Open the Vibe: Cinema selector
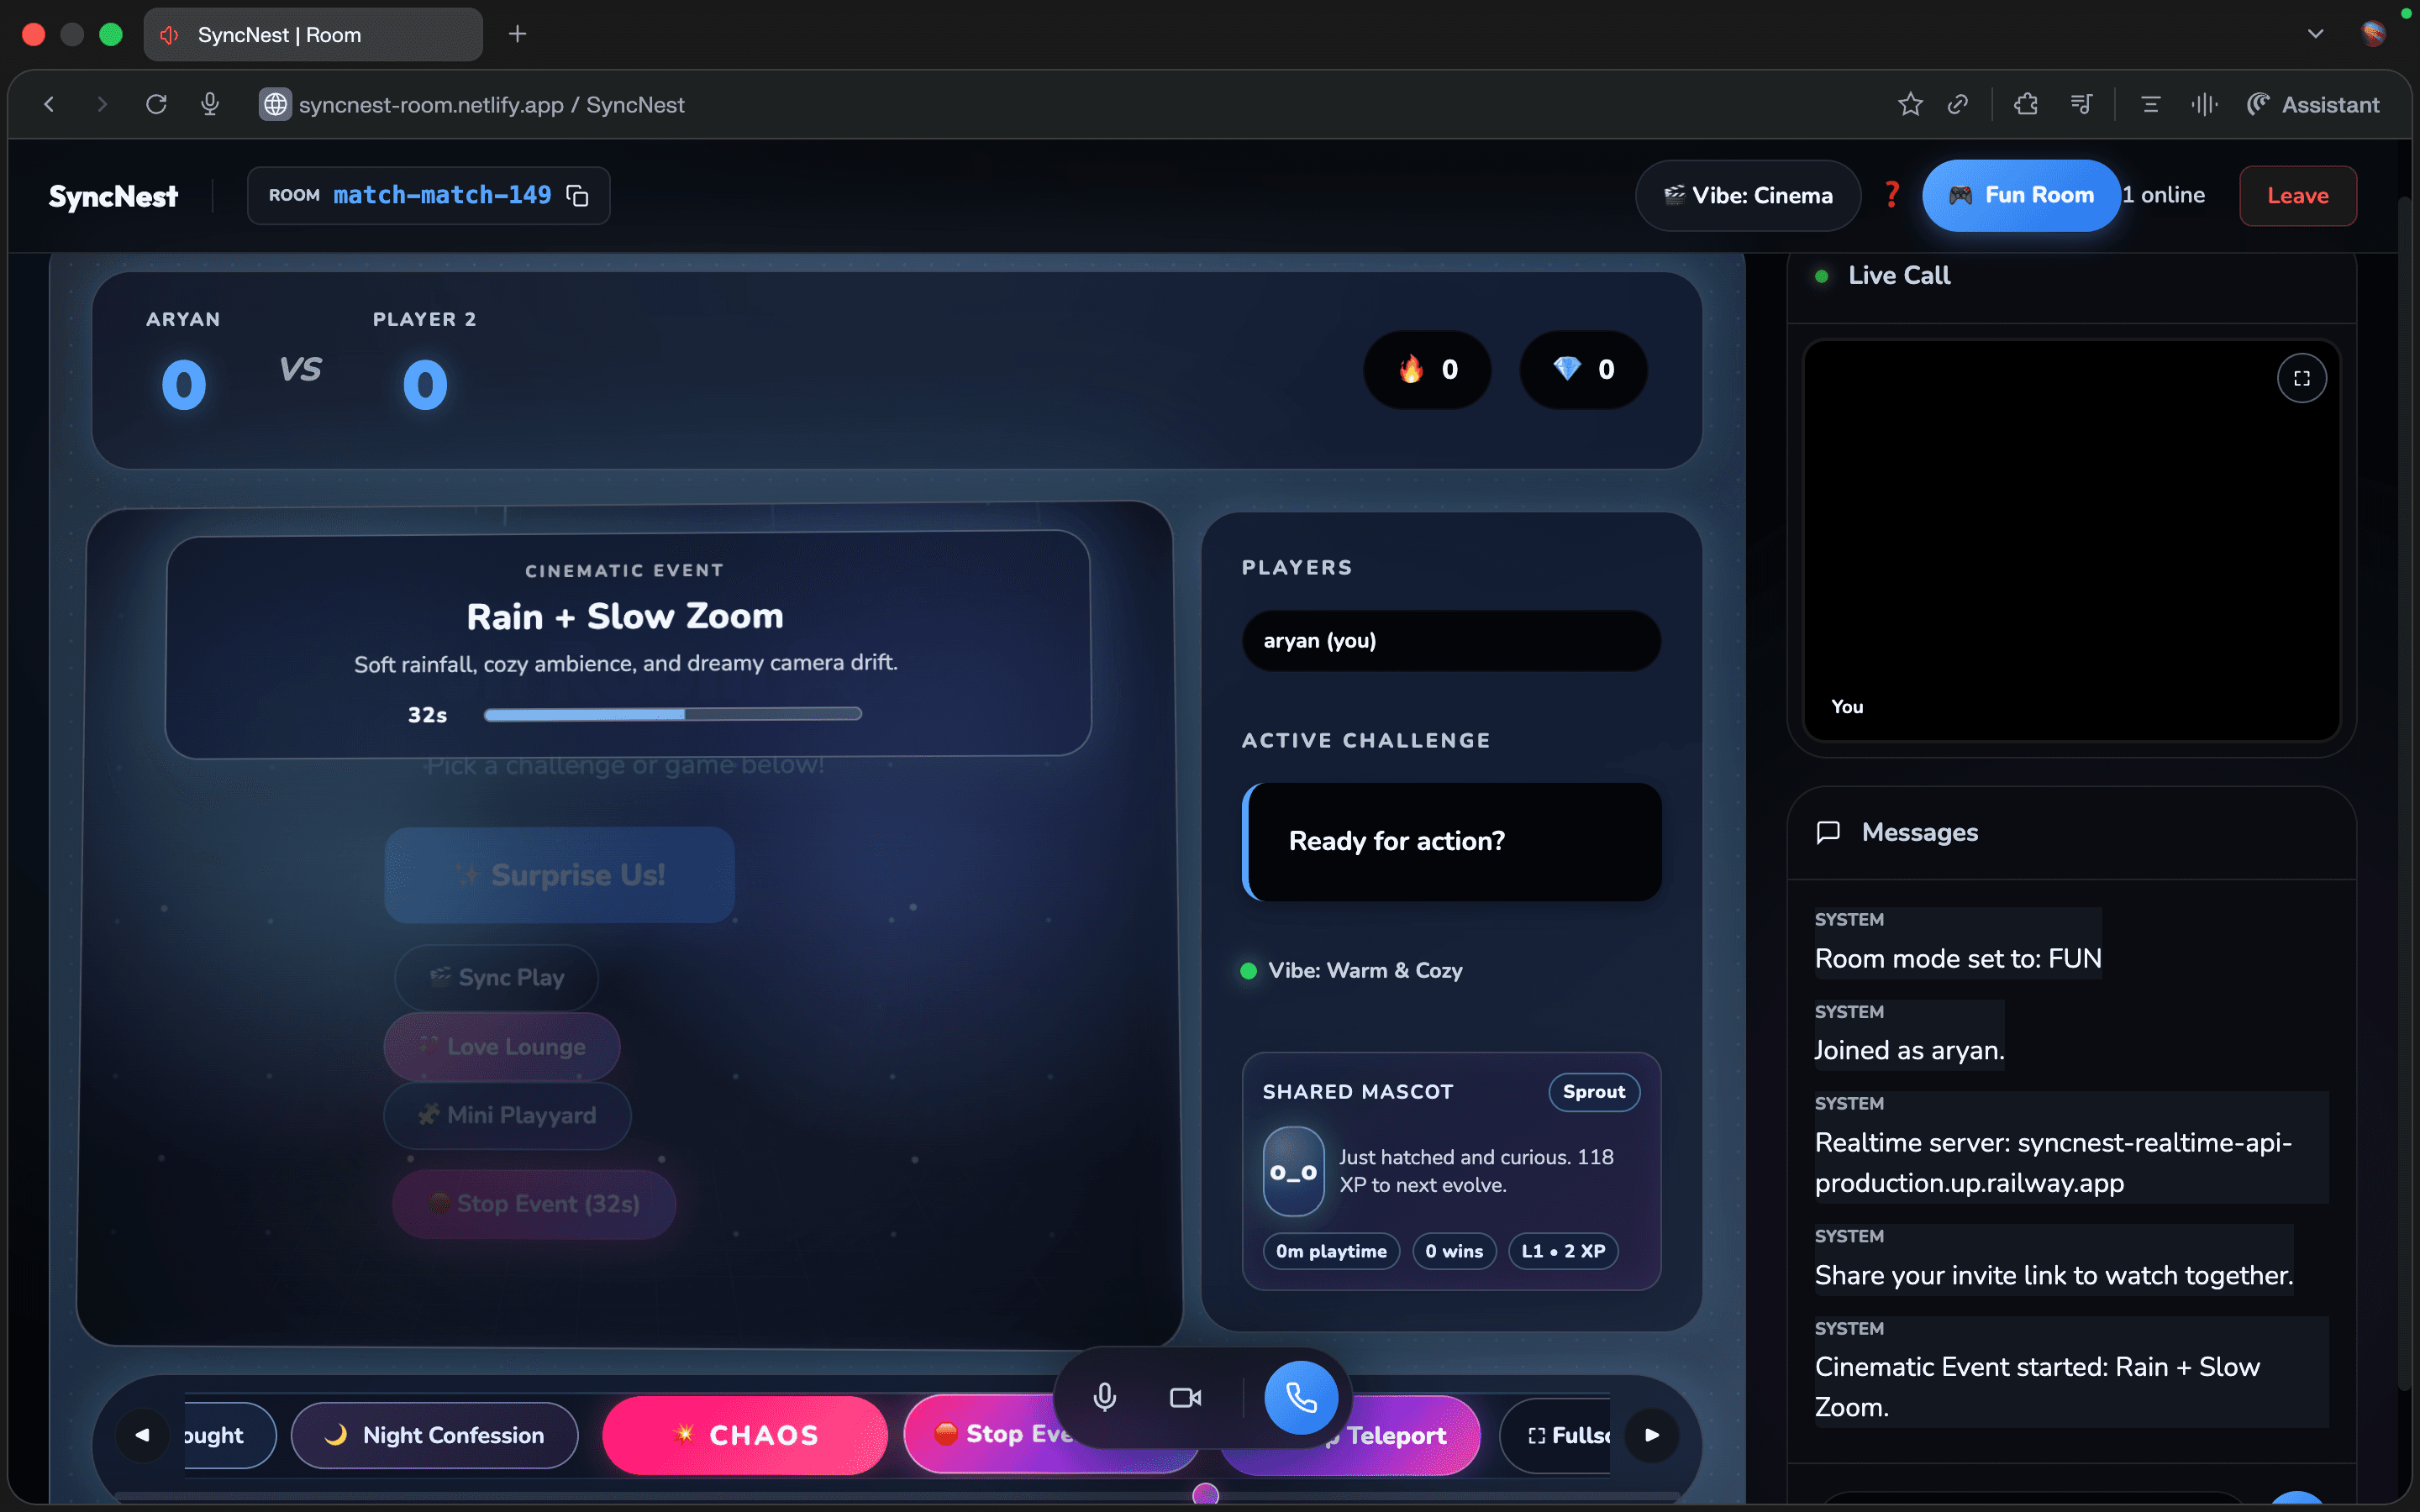This screenshot has height=1512, width=2420. (x=1747, y=195)
